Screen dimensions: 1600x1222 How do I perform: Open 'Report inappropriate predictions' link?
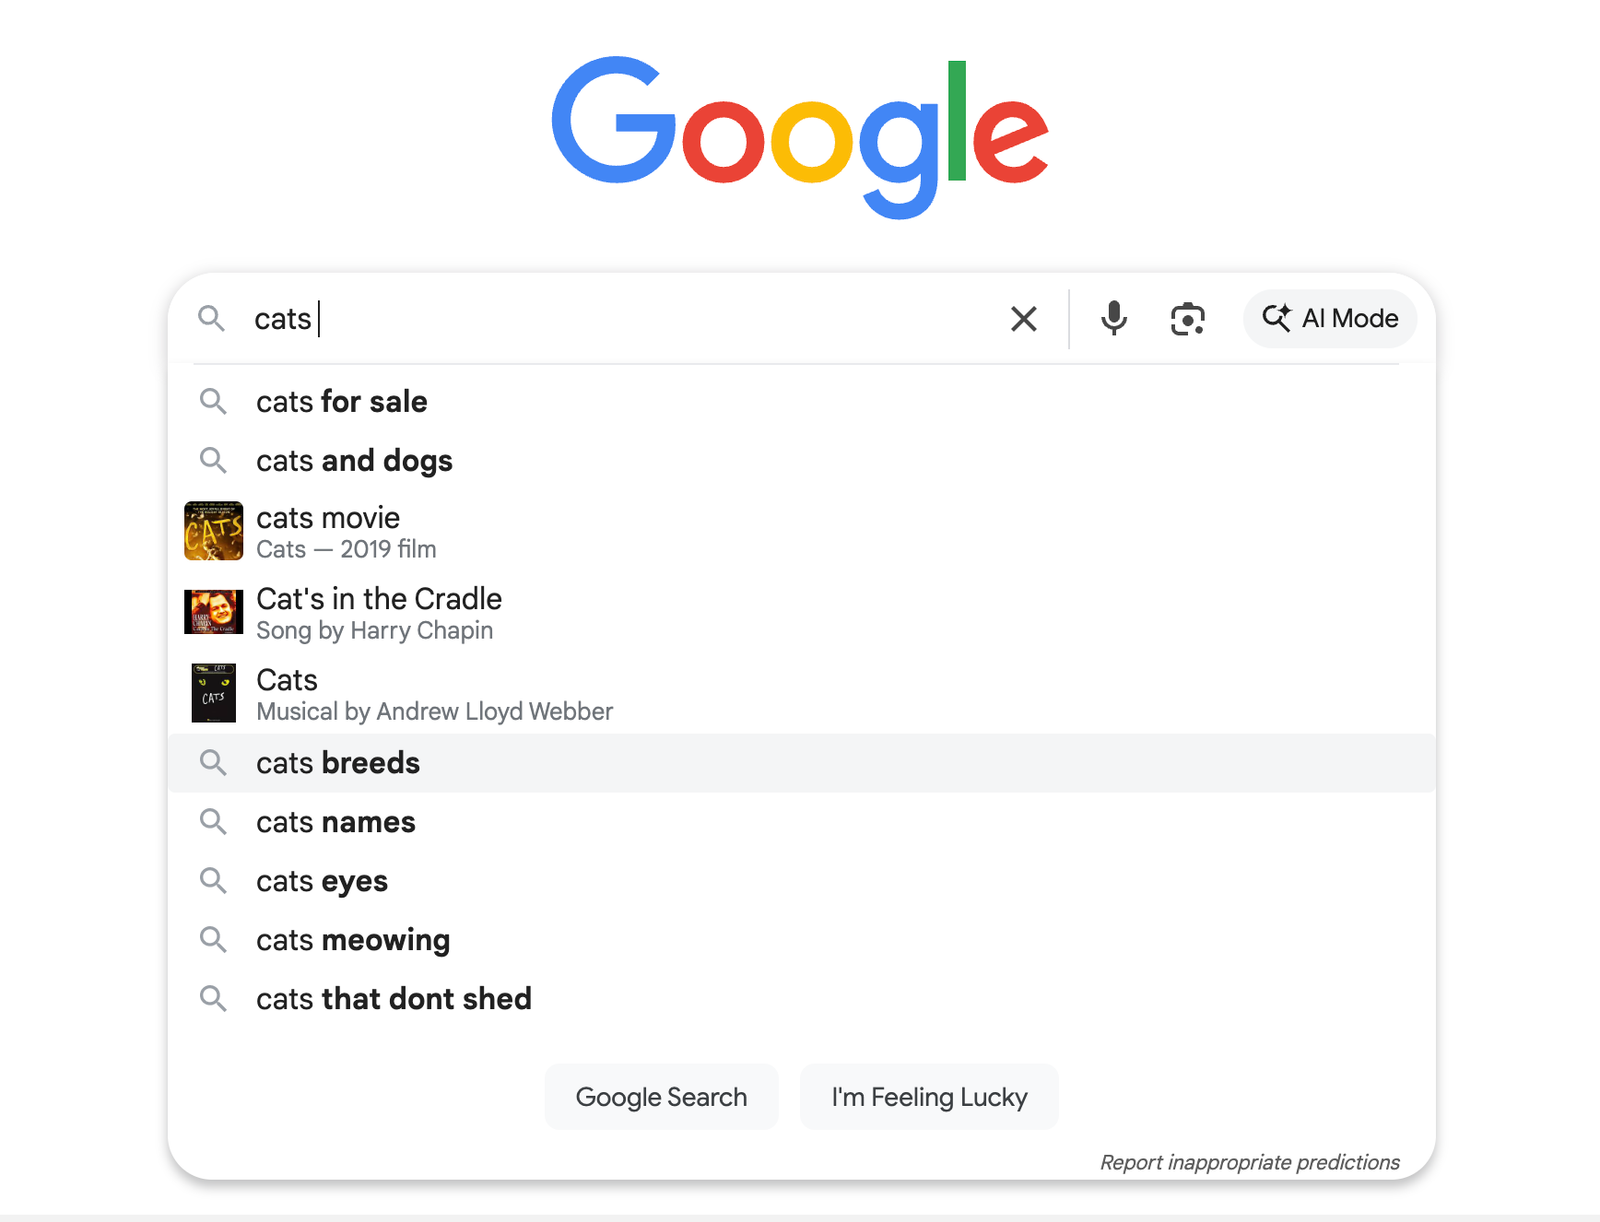[x=1249, y=1162]
